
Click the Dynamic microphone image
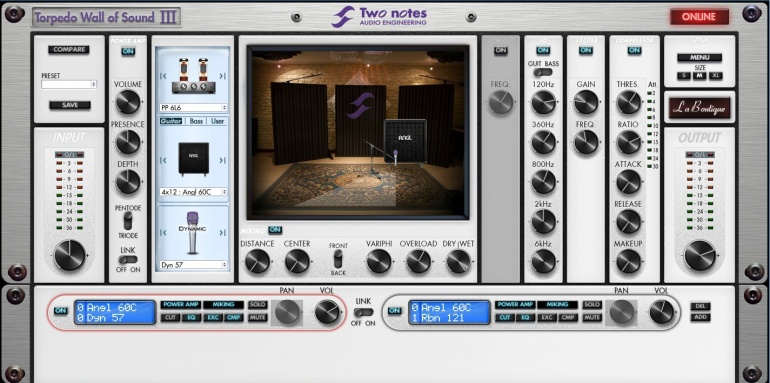coord(192,232)
